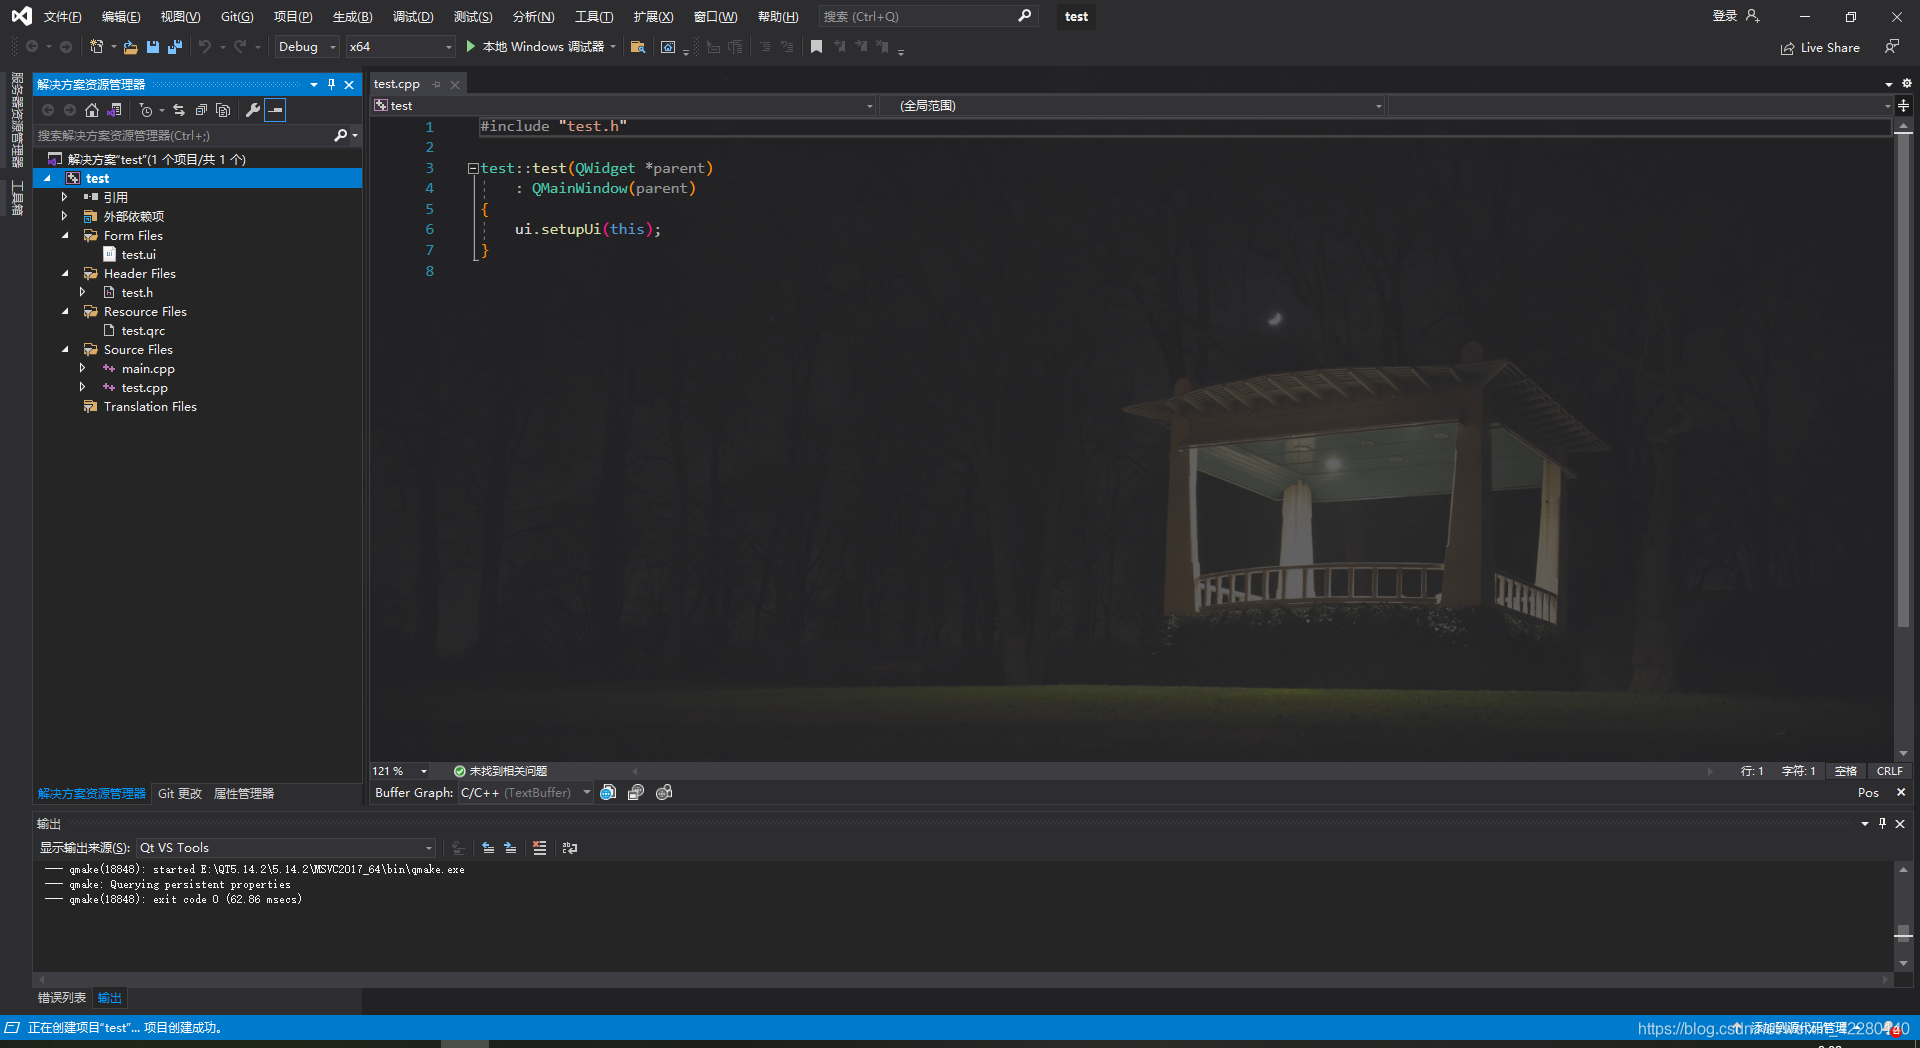The height and width of the screenshot is (1048, 1920).
Task: Toggle a bookmark with the bookmark icon
Action: [x=816, y=47]
